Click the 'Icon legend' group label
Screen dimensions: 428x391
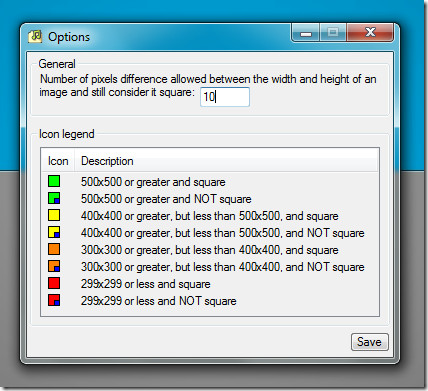(67, 134)
